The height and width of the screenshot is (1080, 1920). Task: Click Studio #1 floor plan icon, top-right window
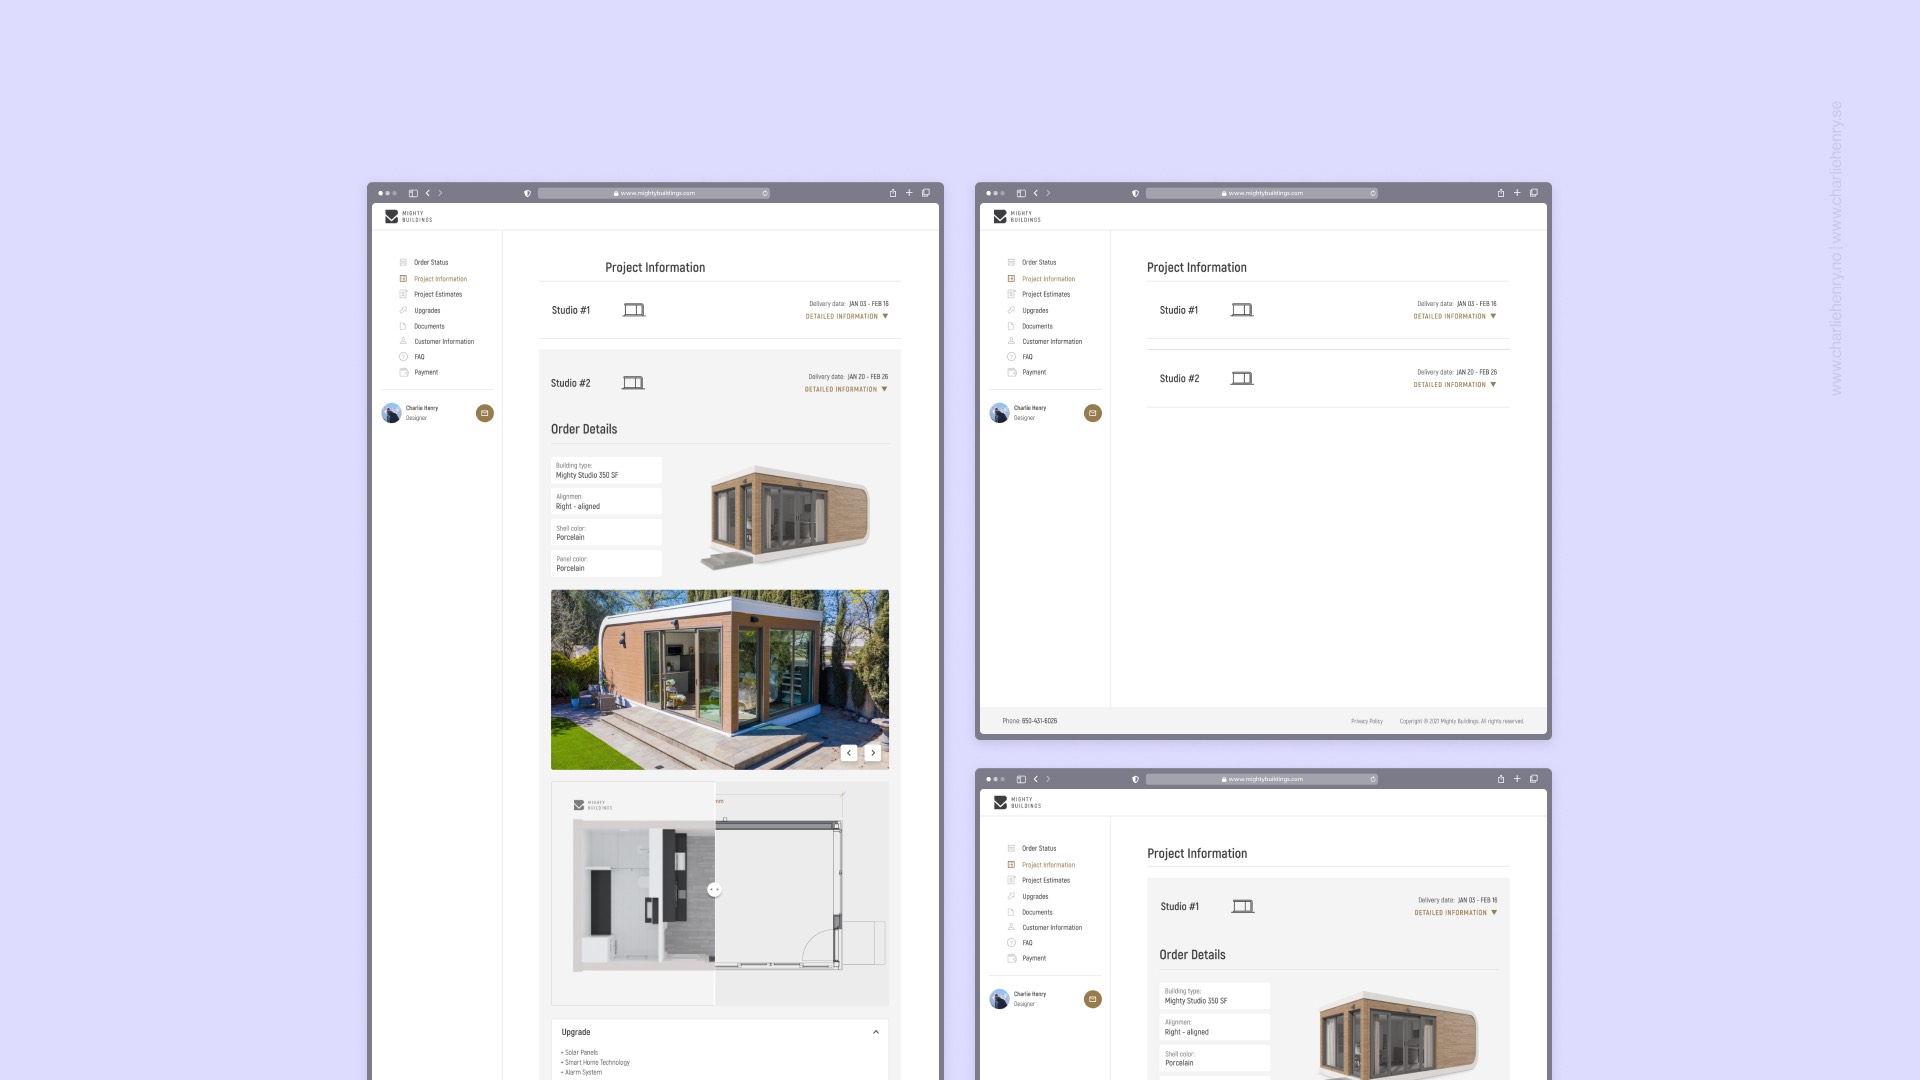point(1242,310)
